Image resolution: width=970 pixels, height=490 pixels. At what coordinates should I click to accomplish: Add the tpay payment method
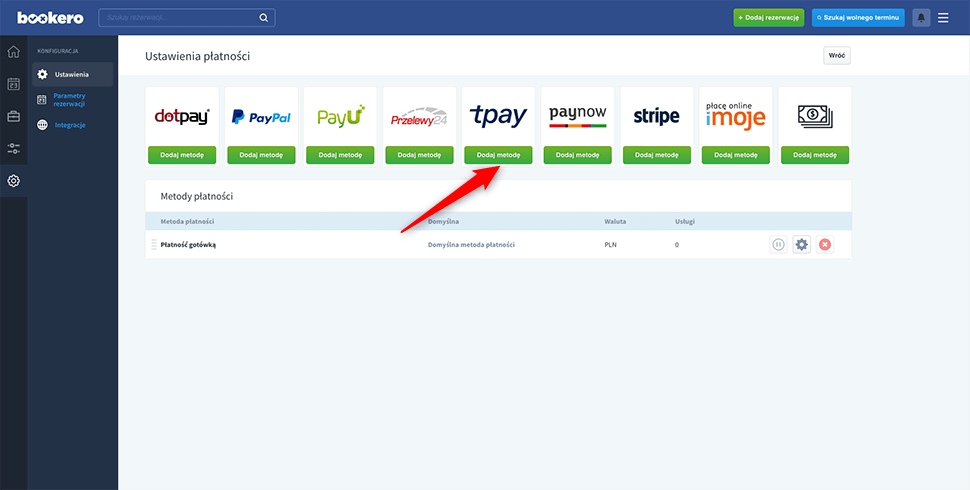coord(498,155)
